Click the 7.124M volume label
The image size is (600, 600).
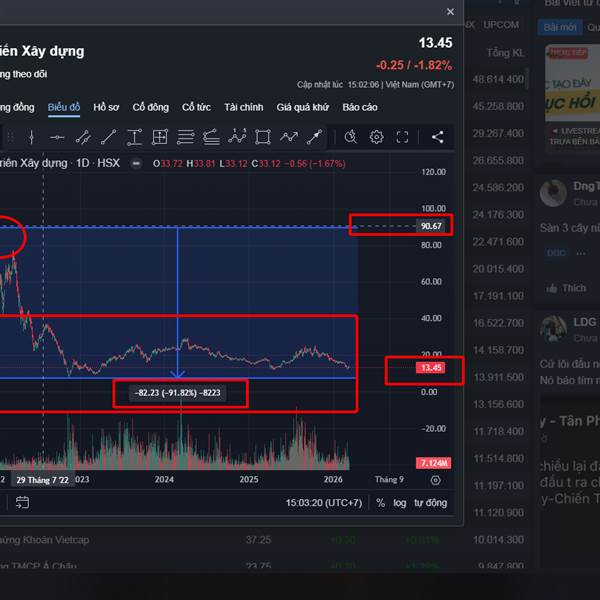click(x=434, y=463)
